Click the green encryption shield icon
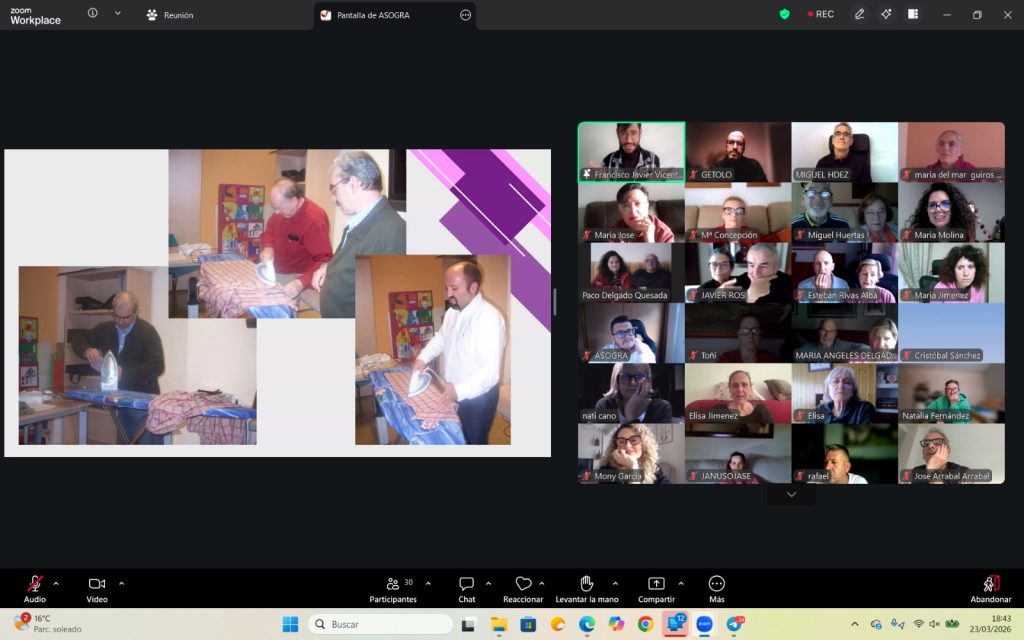 coord(784,14)
